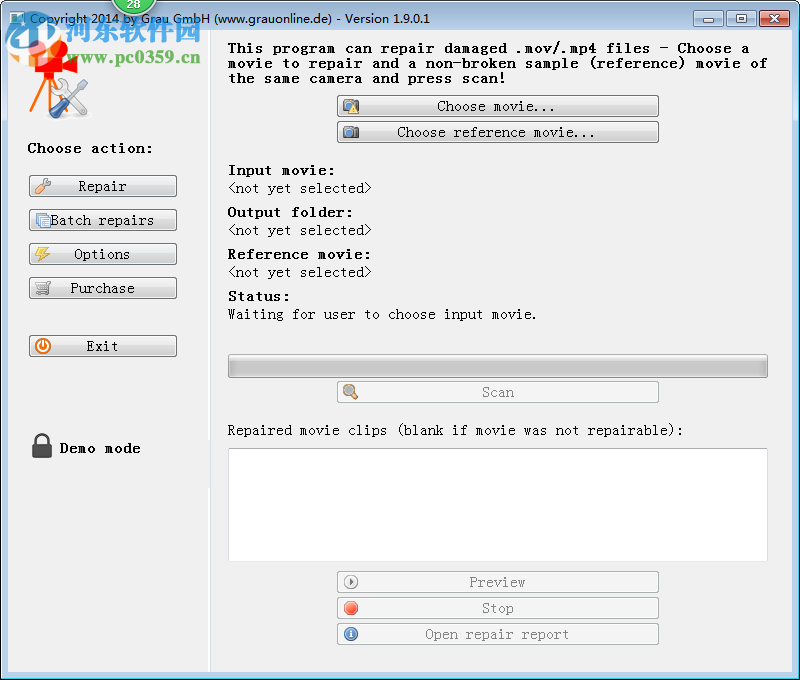Open the Options button

[x=103, y=254]
